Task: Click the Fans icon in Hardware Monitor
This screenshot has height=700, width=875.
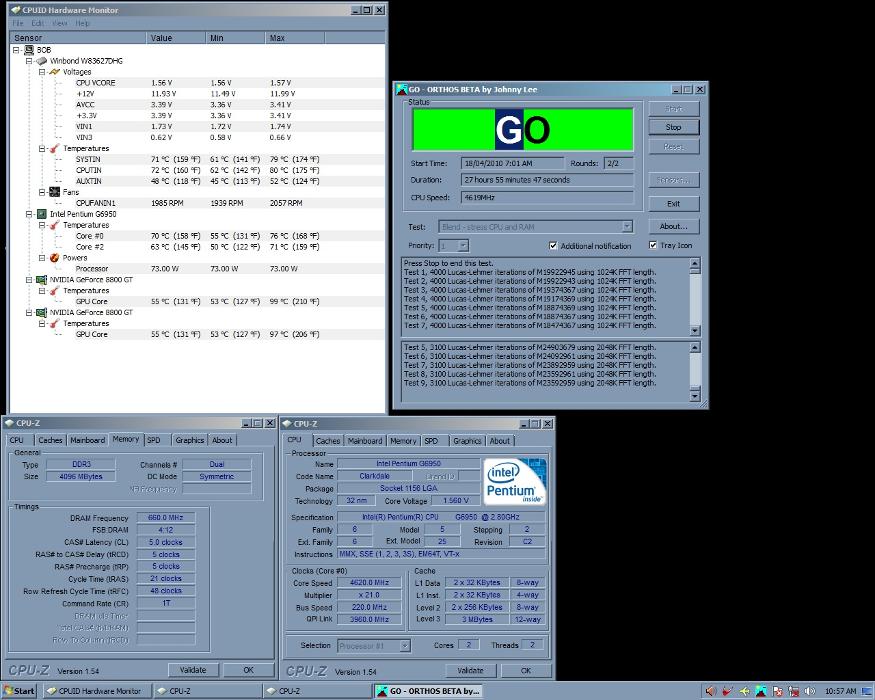Action: point(55,192)
